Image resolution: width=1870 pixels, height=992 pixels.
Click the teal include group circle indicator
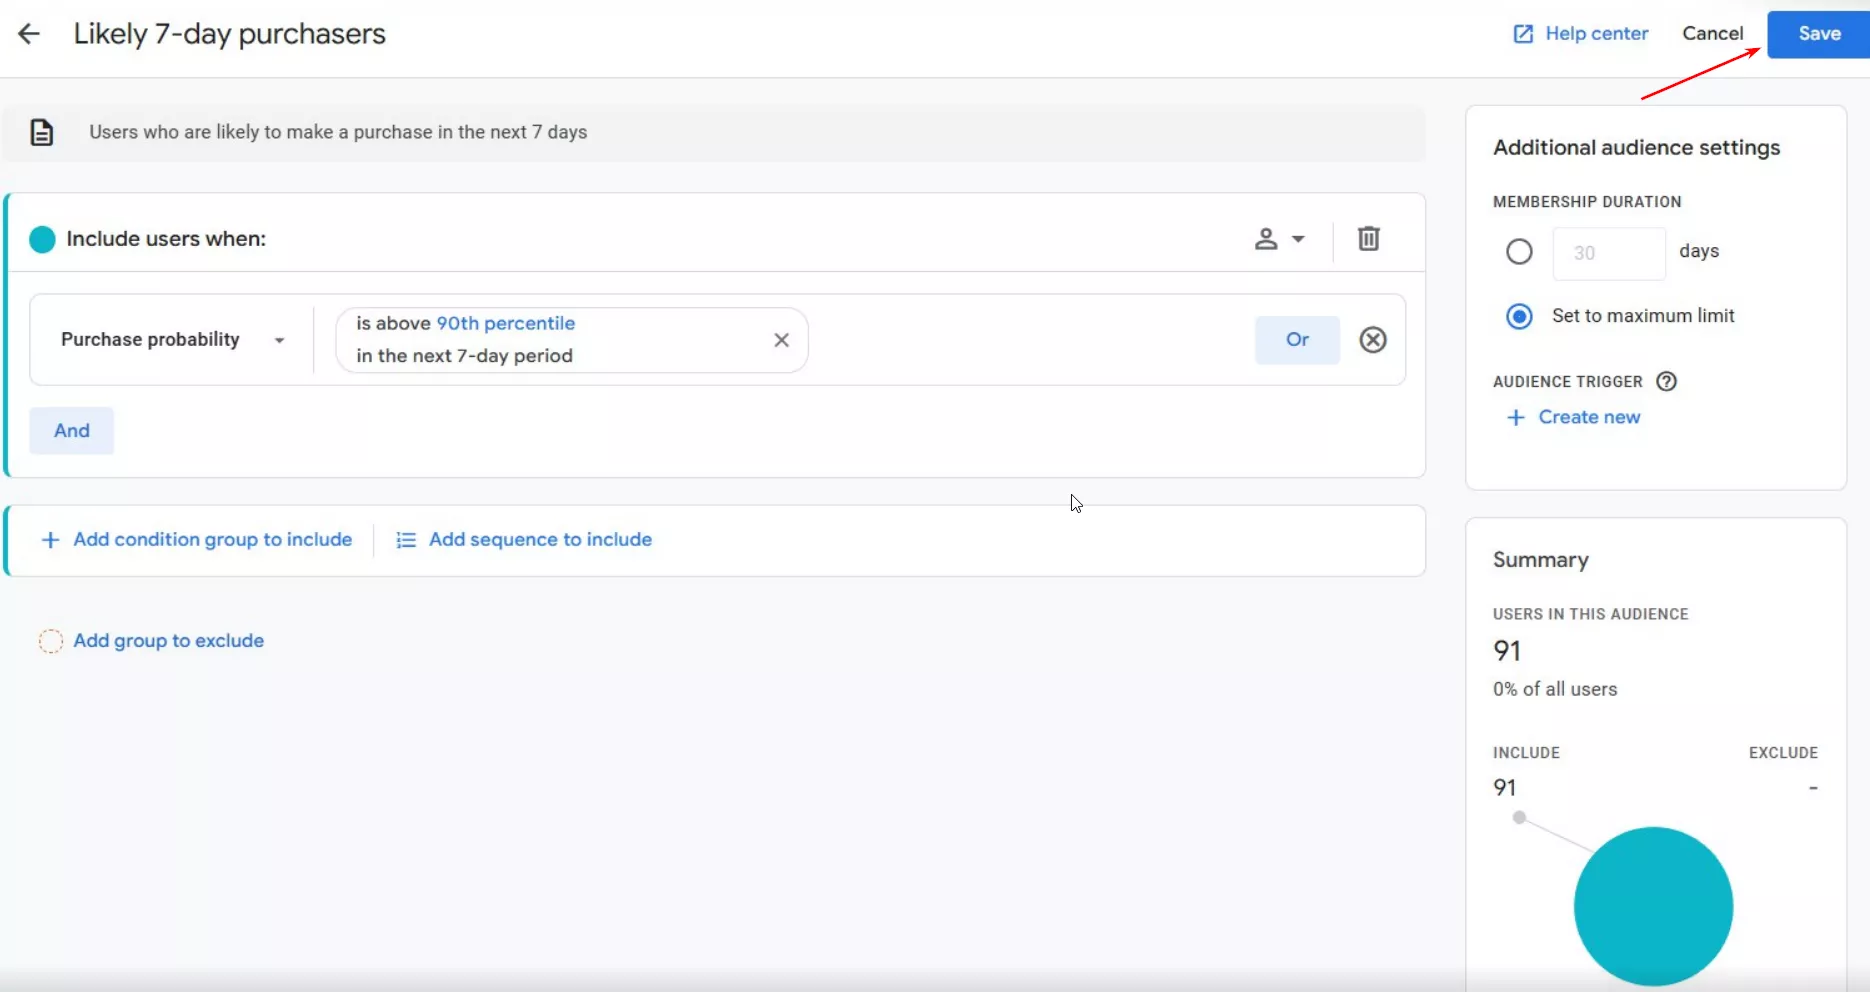coord(42,239)
